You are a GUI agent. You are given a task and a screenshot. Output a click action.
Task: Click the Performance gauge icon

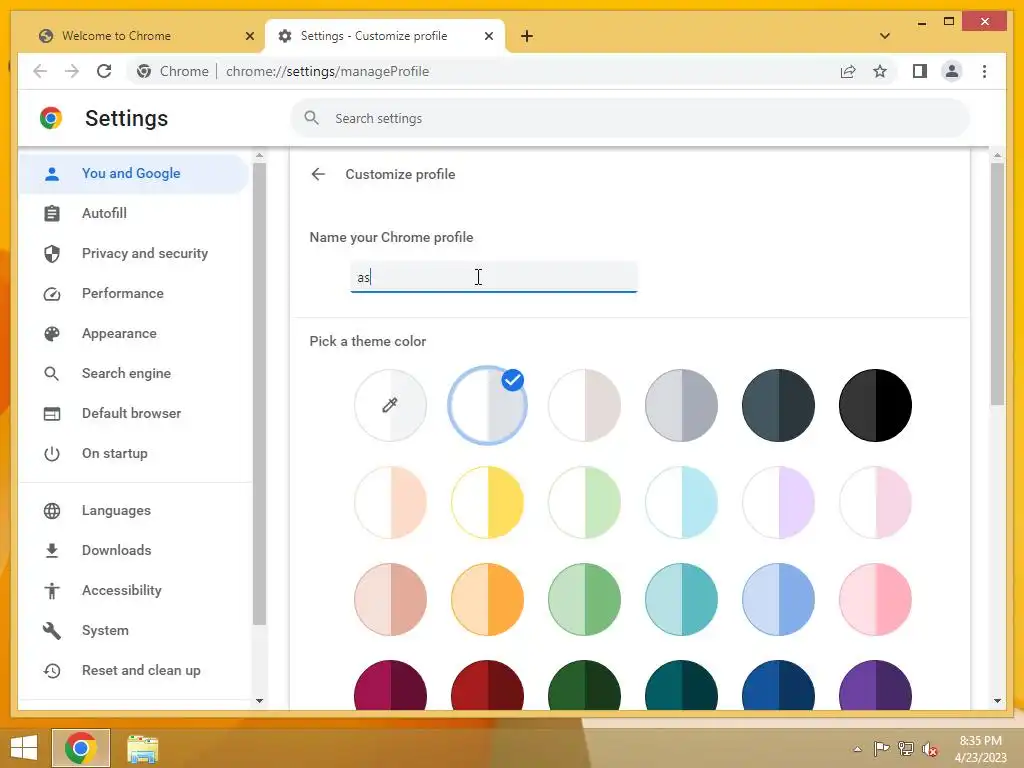[x=52, y=294]
